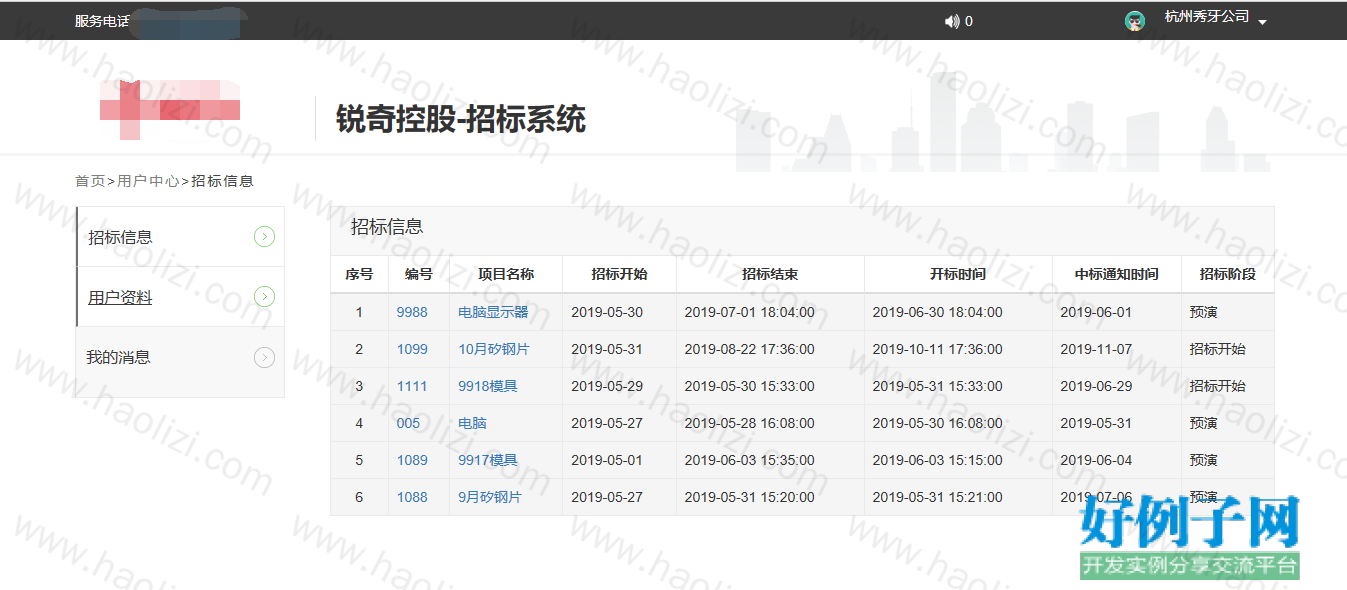Image resolution: width=1347 pixels, height=590 pixels.
Task: Click the 中标通知时间 column header
Action: (1117, 274)
